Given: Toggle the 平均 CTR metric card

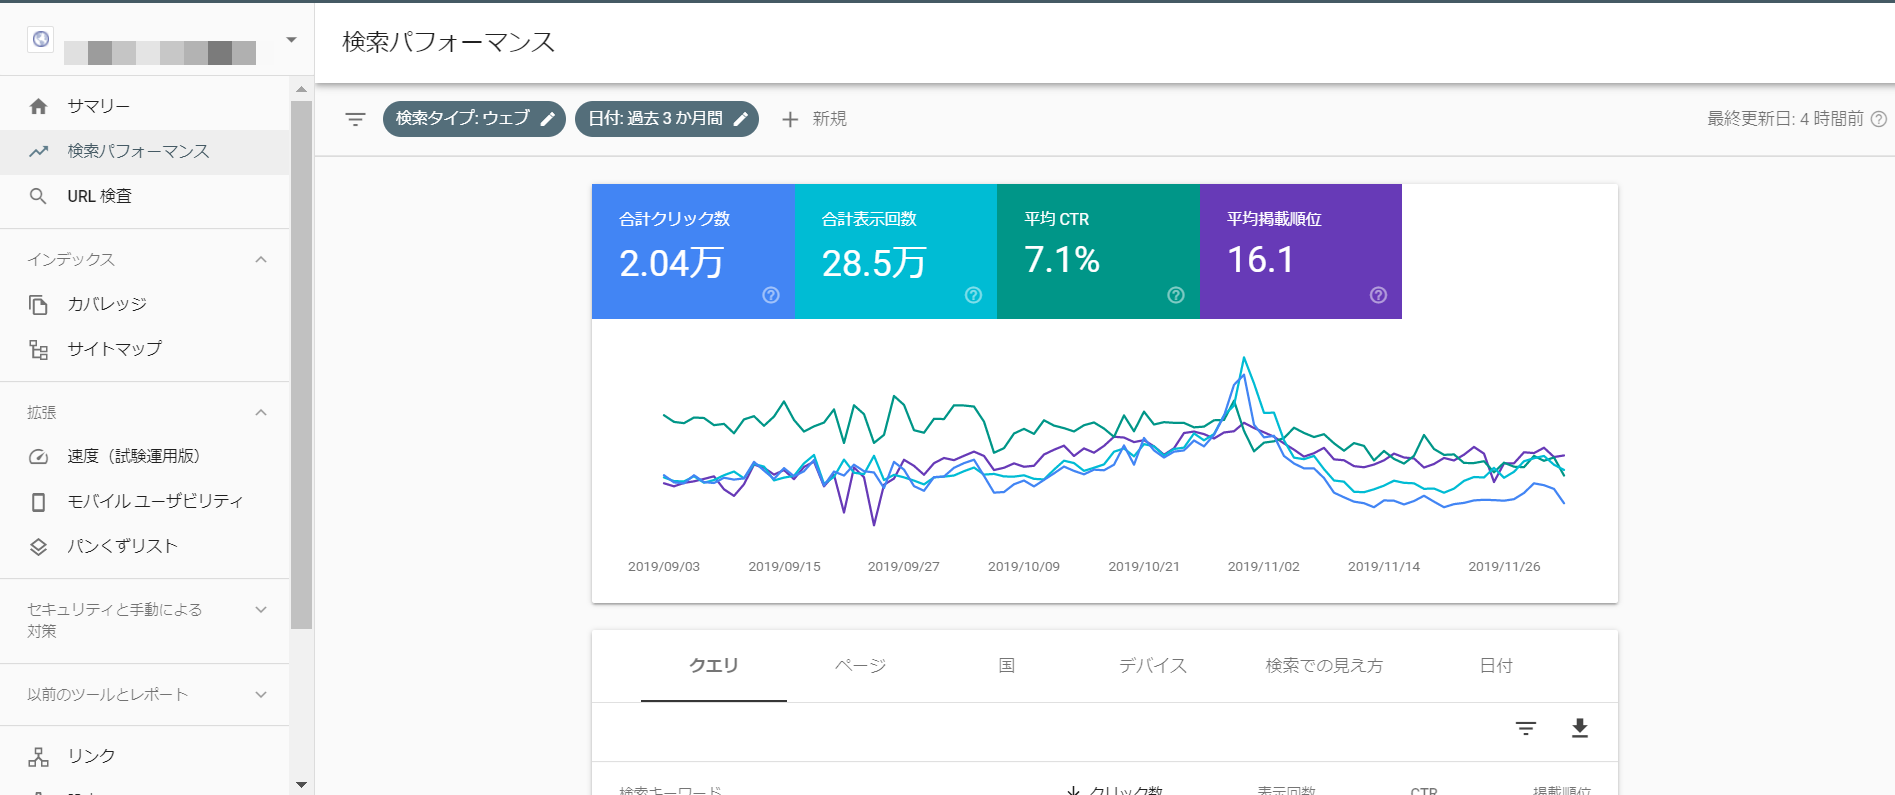Looking at the screenshot, I should (1097, 251).
